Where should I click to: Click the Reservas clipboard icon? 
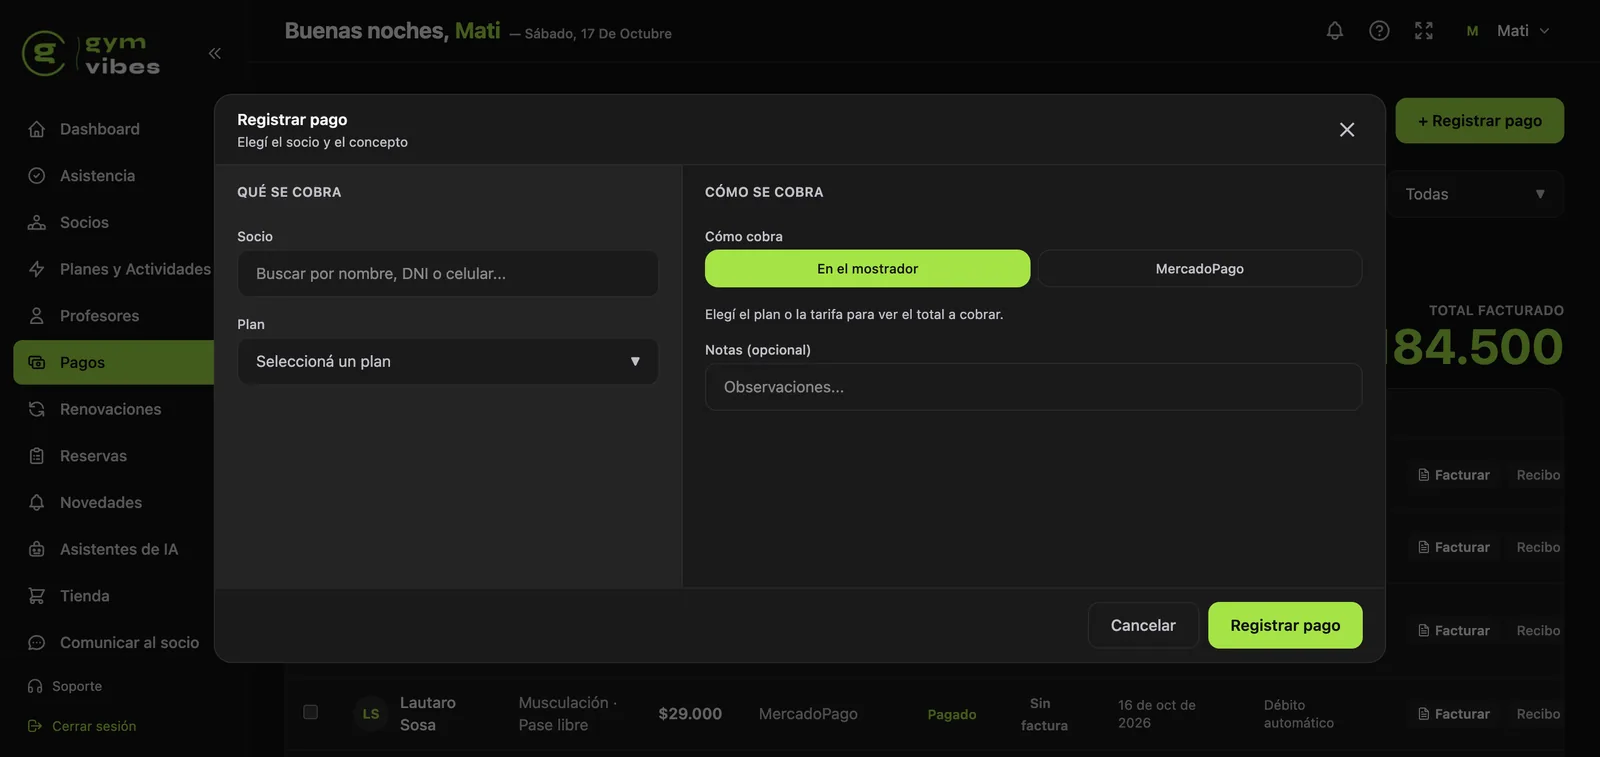point(37,456)
